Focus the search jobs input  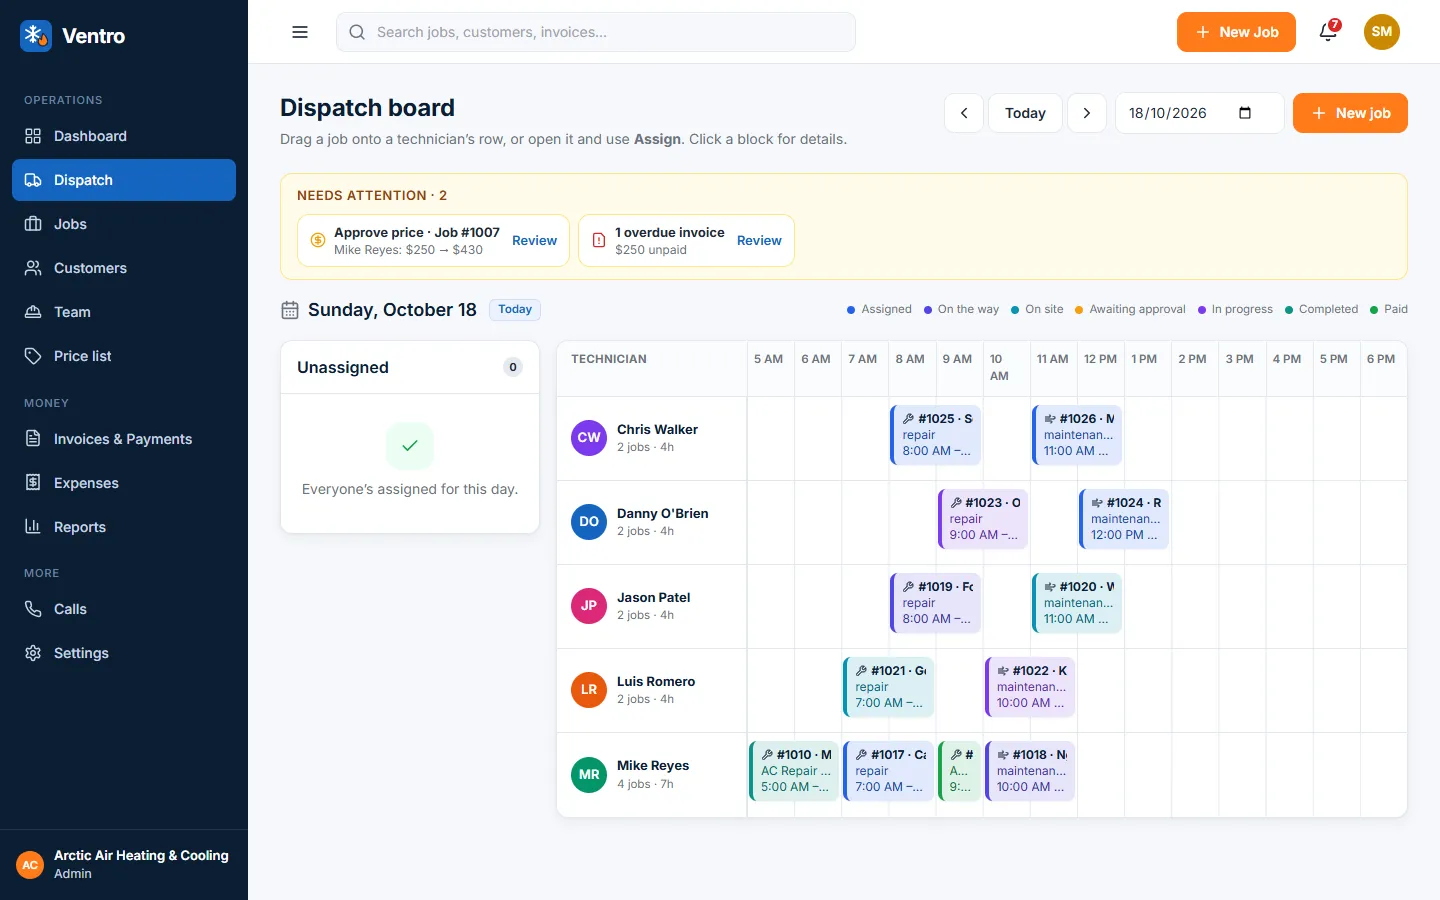tap(596, 32)
